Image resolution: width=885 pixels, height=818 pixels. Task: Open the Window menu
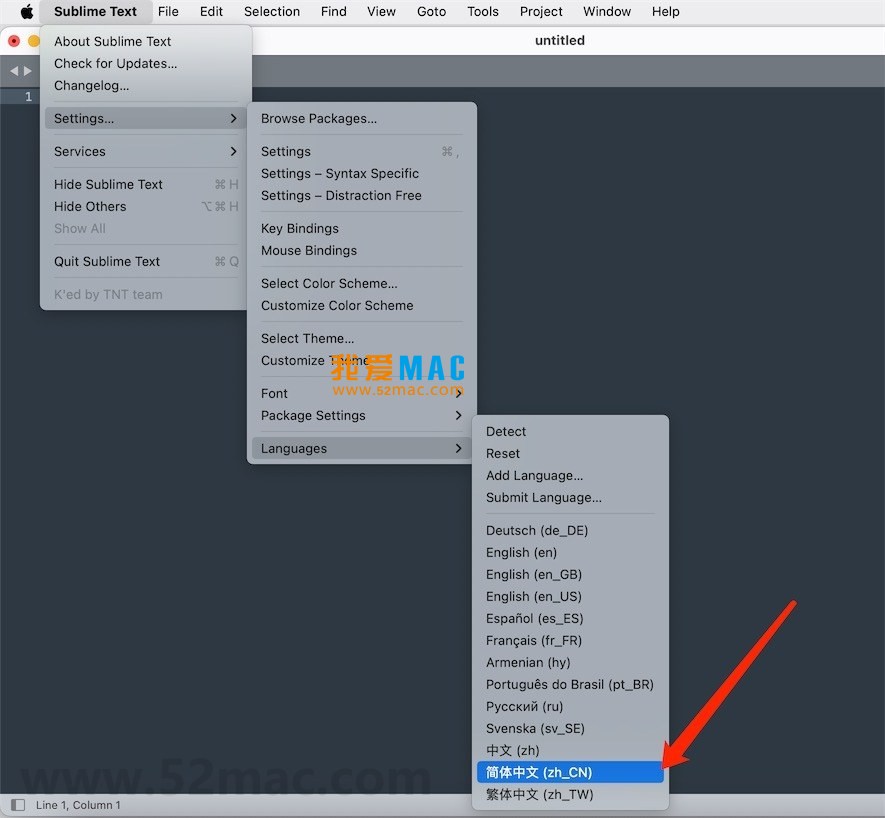607,11
